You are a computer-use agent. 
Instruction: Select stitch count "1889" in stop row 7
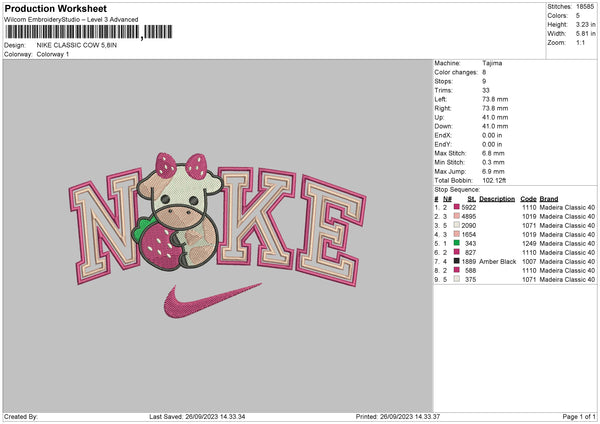point(469,261)
